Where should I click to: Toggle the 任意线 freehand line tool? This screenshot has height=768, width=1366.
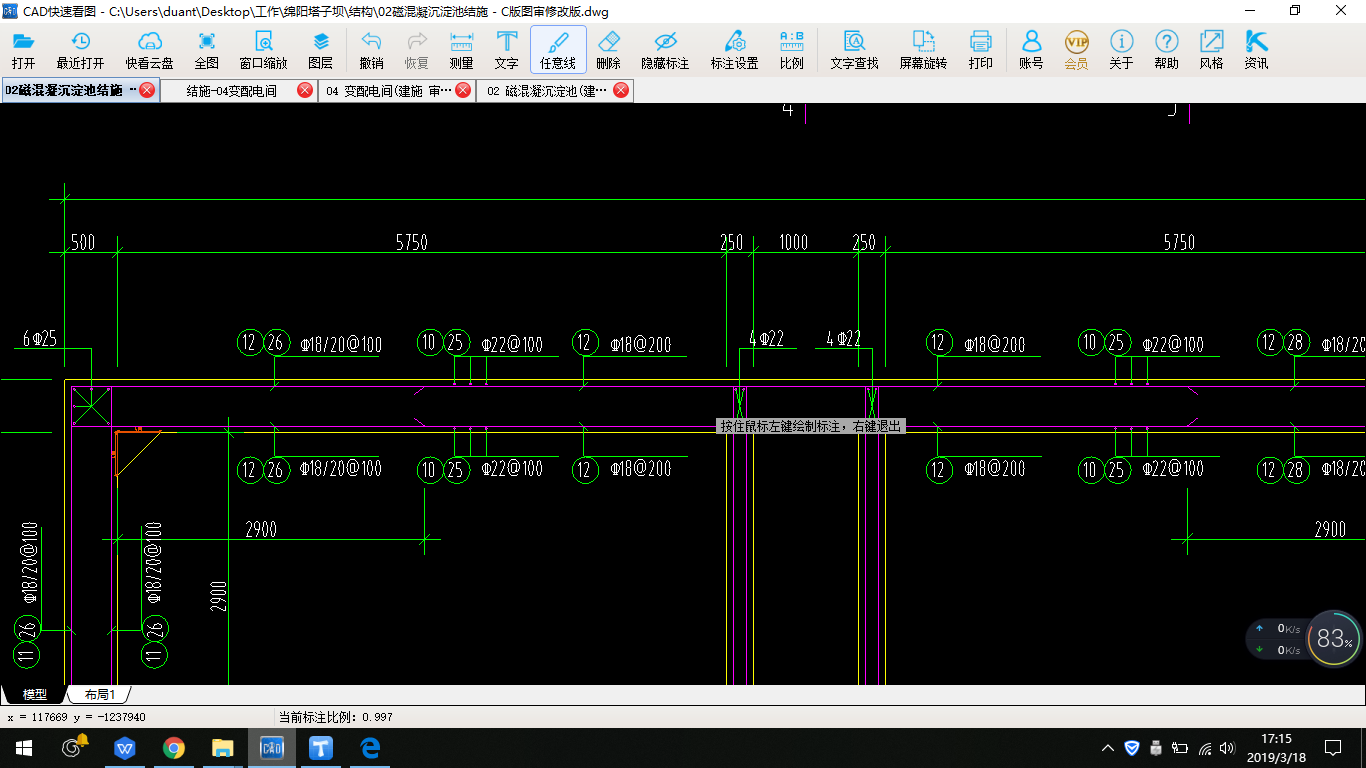pyautogui.click(x=558, y=49)
